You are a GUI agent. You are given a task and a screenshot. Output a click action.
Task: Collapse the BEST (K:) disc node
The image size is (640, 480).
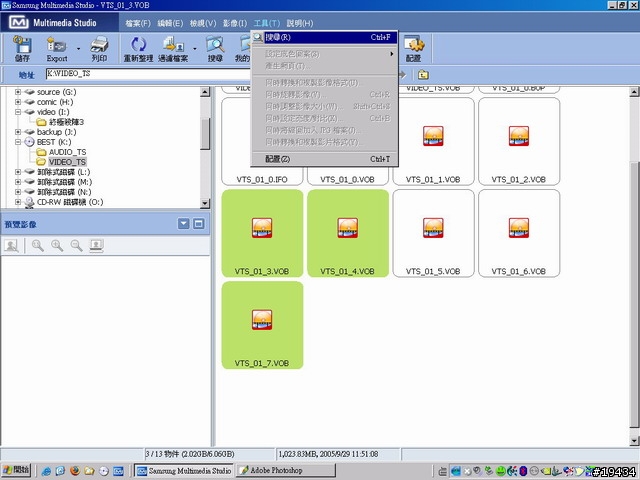pyautogui.click(x=18, y=142)
